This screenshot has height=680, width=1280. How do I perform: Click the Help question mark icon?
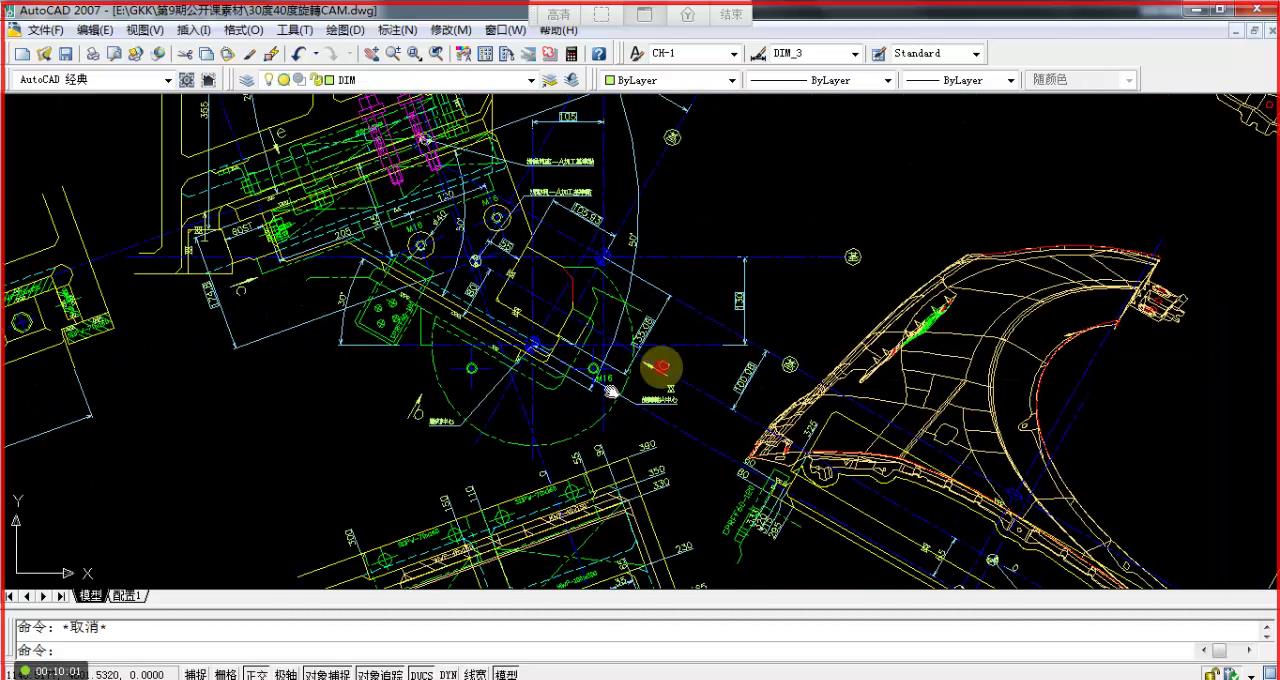pyautogui.click(x=599, y=54)
